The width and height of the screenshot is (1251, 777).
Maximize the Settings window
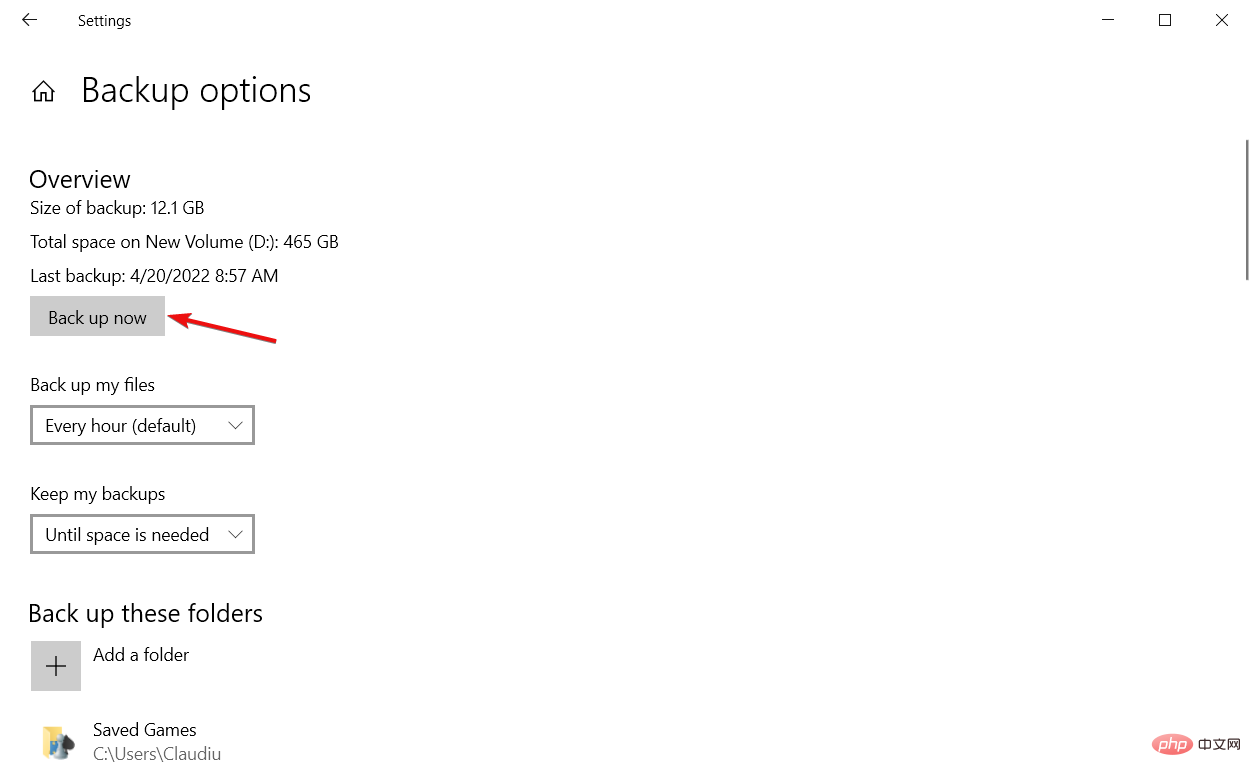[x=1164, y=20]
